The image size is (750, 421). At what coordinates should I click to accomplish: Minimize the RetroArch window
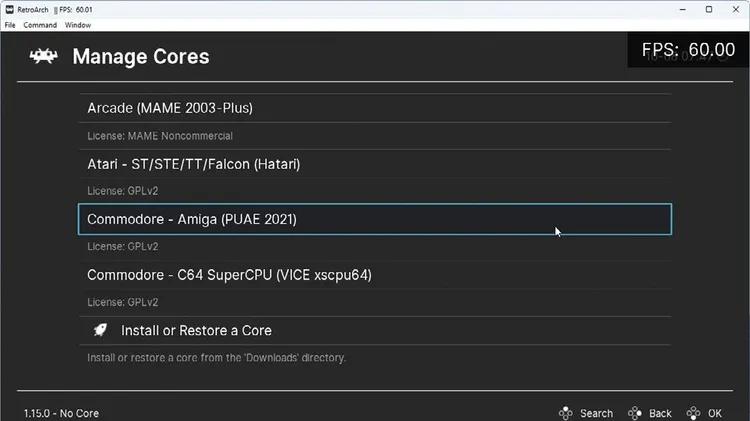point(683,10)
